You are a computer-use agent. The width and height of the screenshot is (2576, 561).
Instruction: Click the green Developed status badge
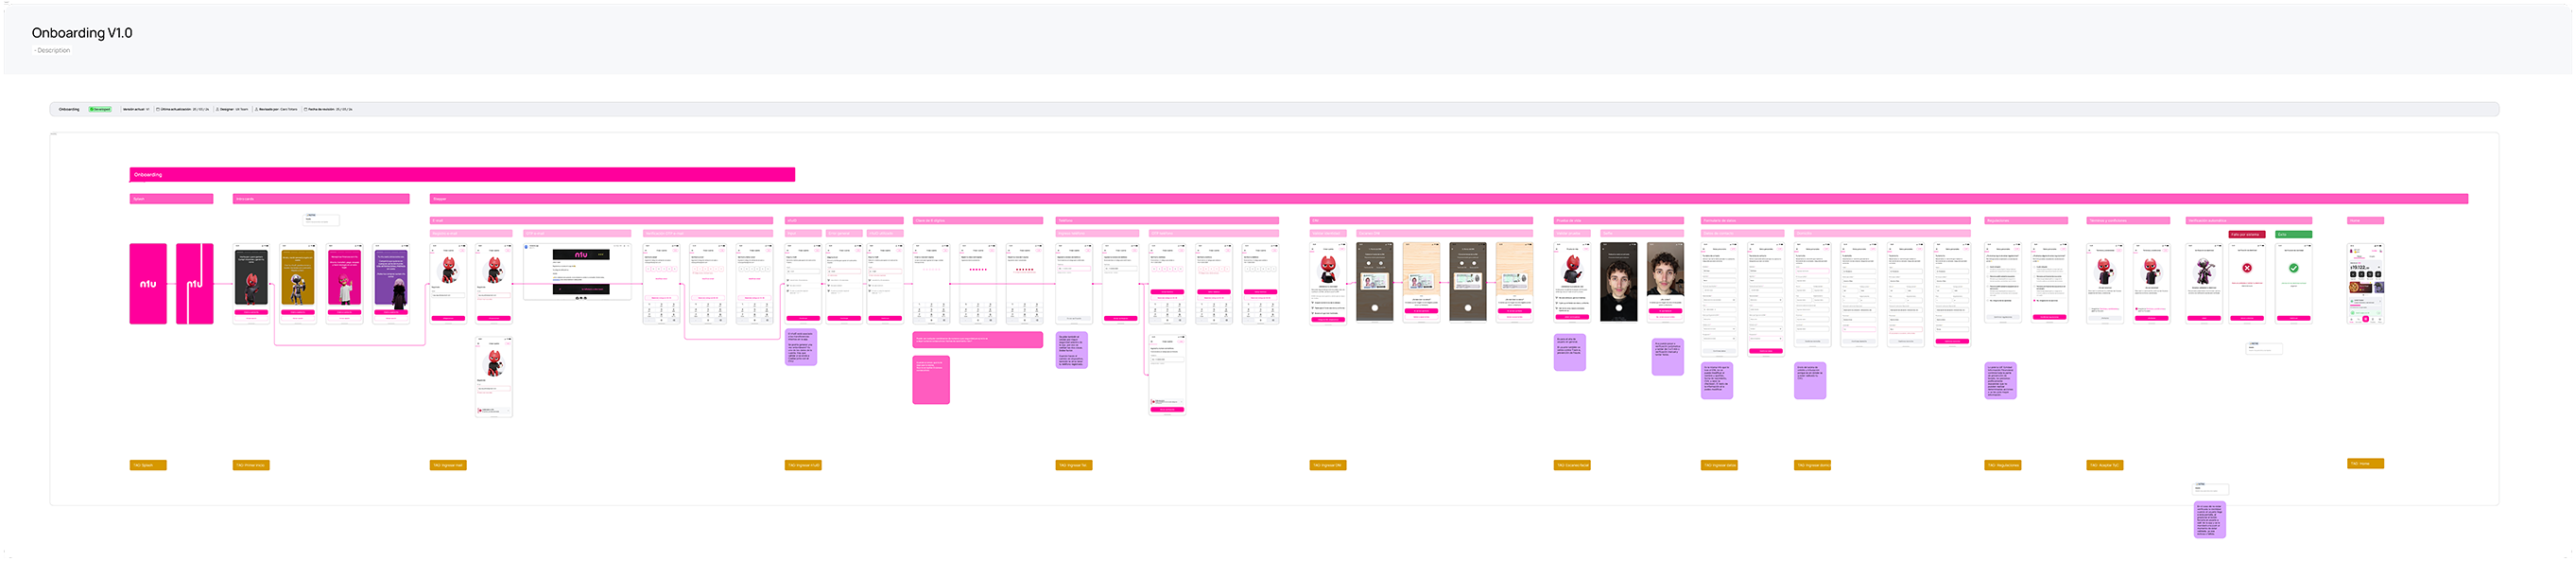(100, 109)
